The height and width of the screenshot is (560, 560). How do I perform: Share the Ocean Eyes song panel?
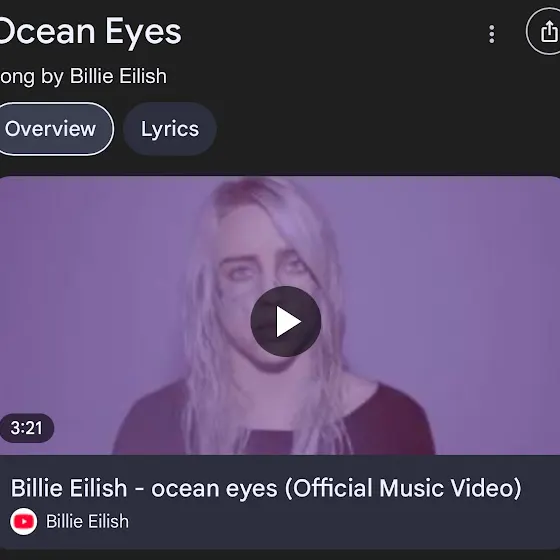tap(543, 31)
